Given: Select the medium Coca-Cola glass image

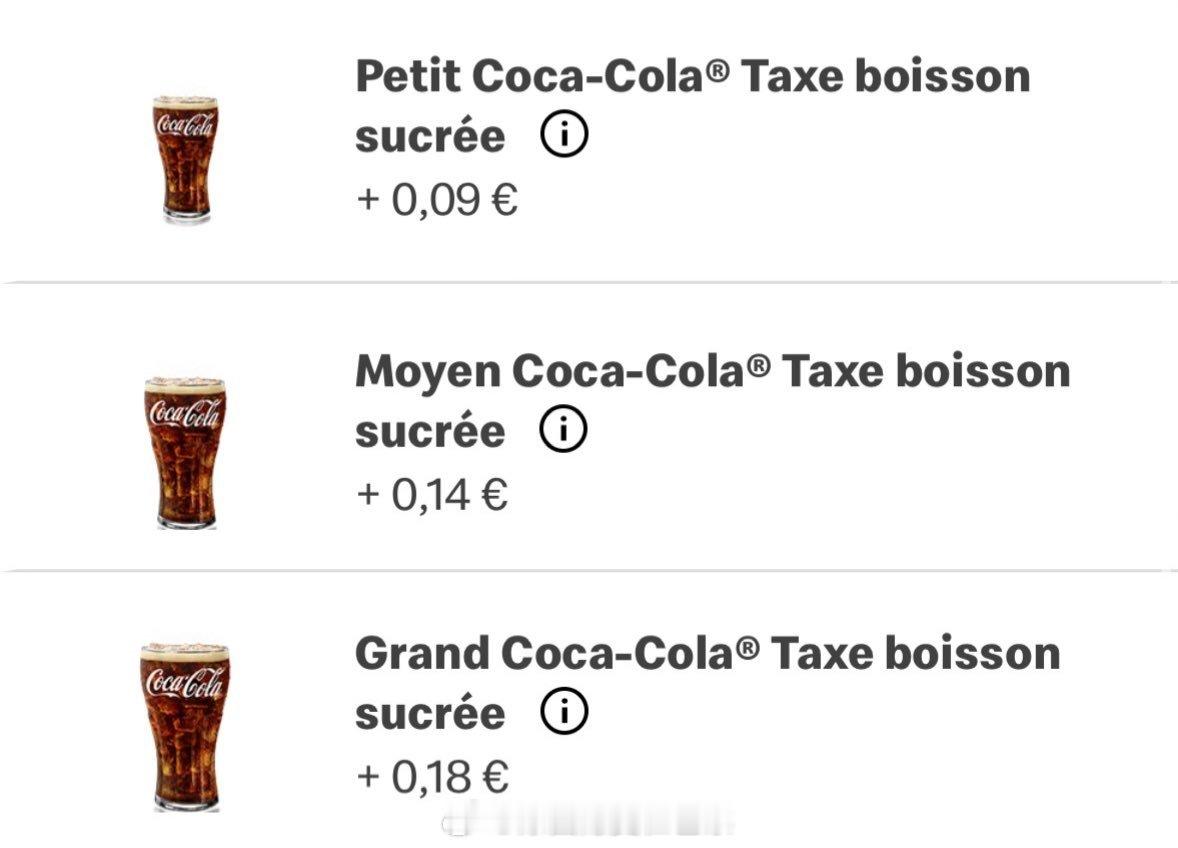Looking at the screenshot, I should pos(185,452).
